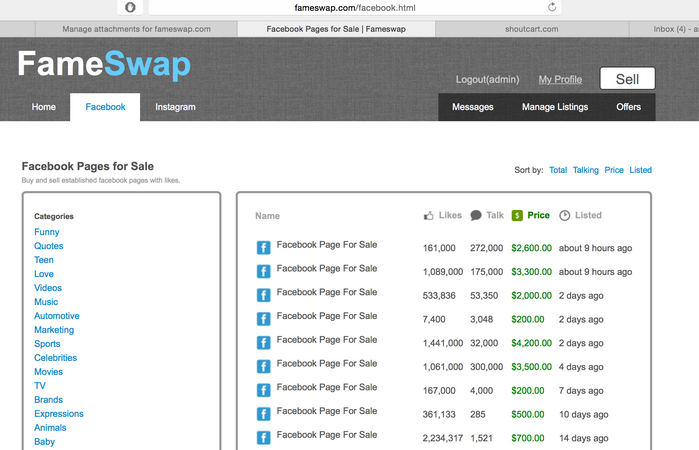
Task: Select the Teen category
Action: point(44,260)
